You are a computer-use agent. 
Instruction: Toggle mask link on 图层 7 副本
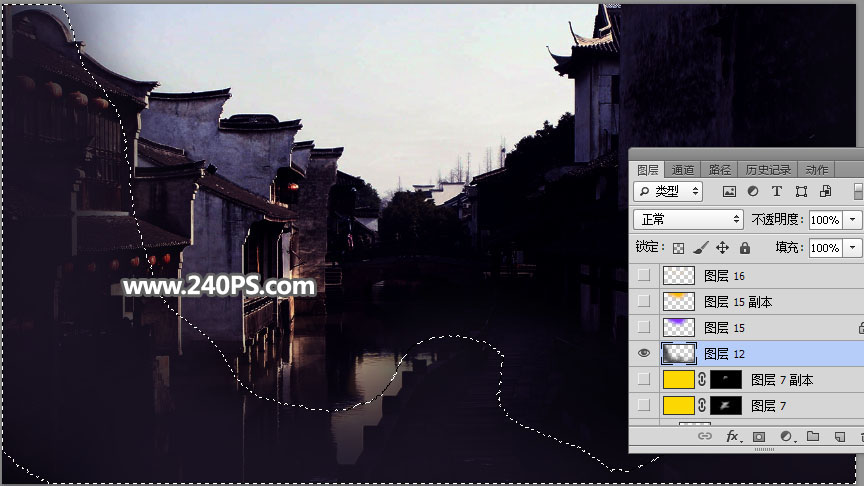(x=702, y=379)
